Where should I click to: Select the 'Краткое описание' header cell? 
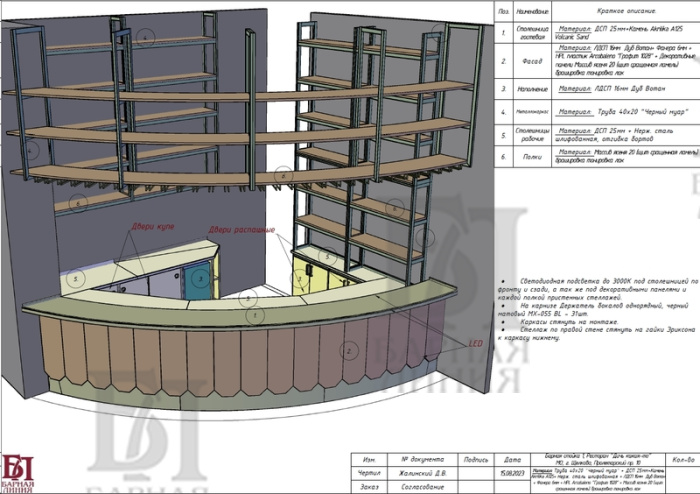click(x=626, y=11)
